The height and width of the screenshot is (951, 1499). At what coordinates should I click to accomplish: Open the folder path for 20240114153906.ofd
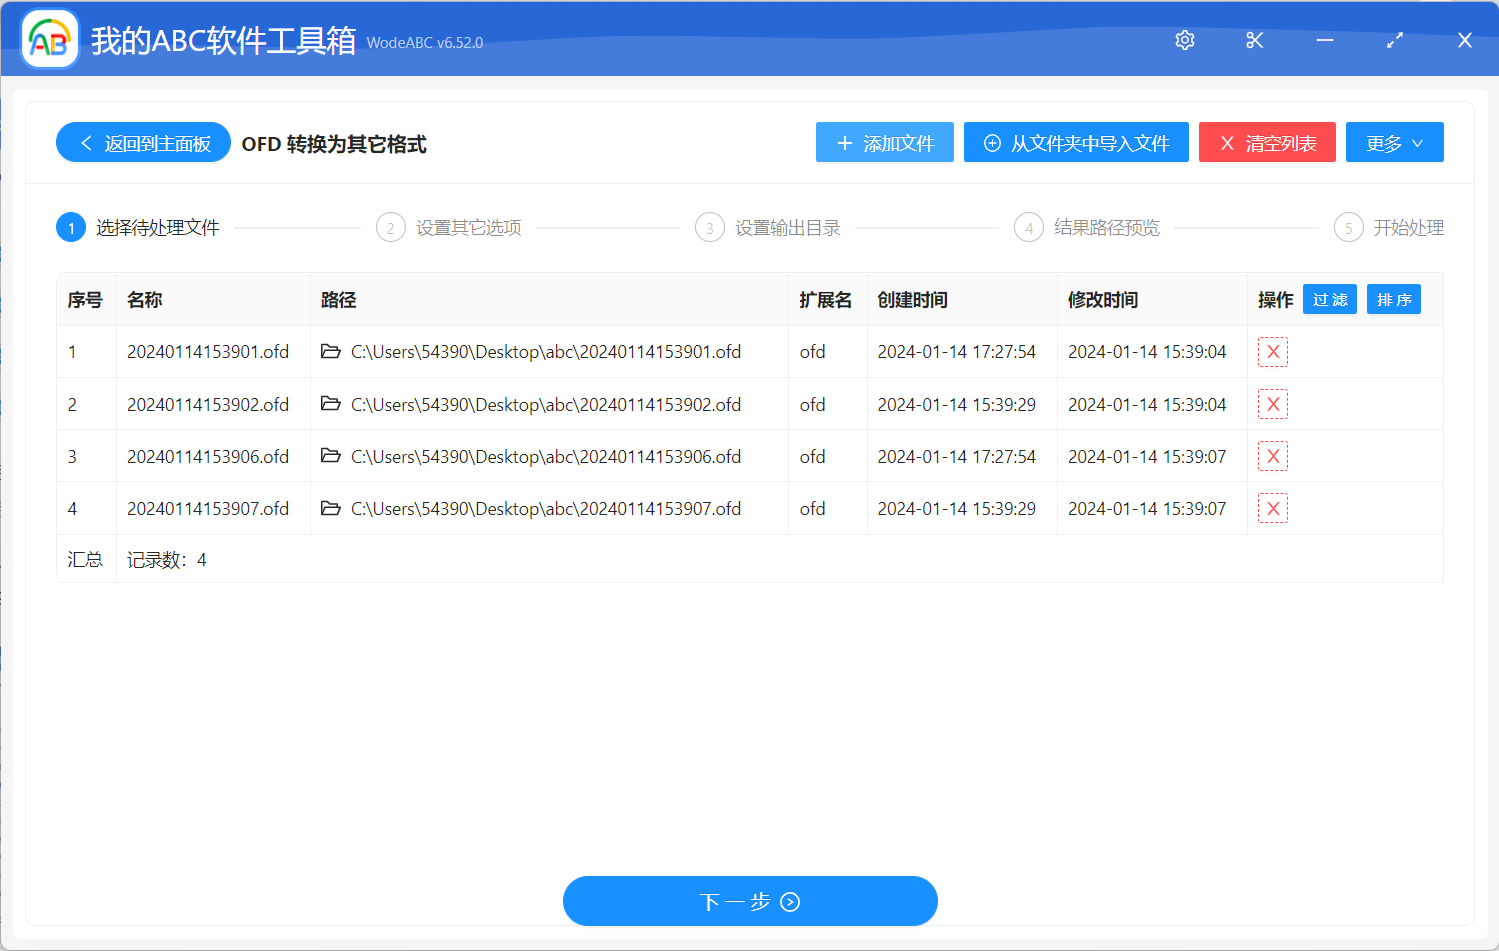coord(330,456)
